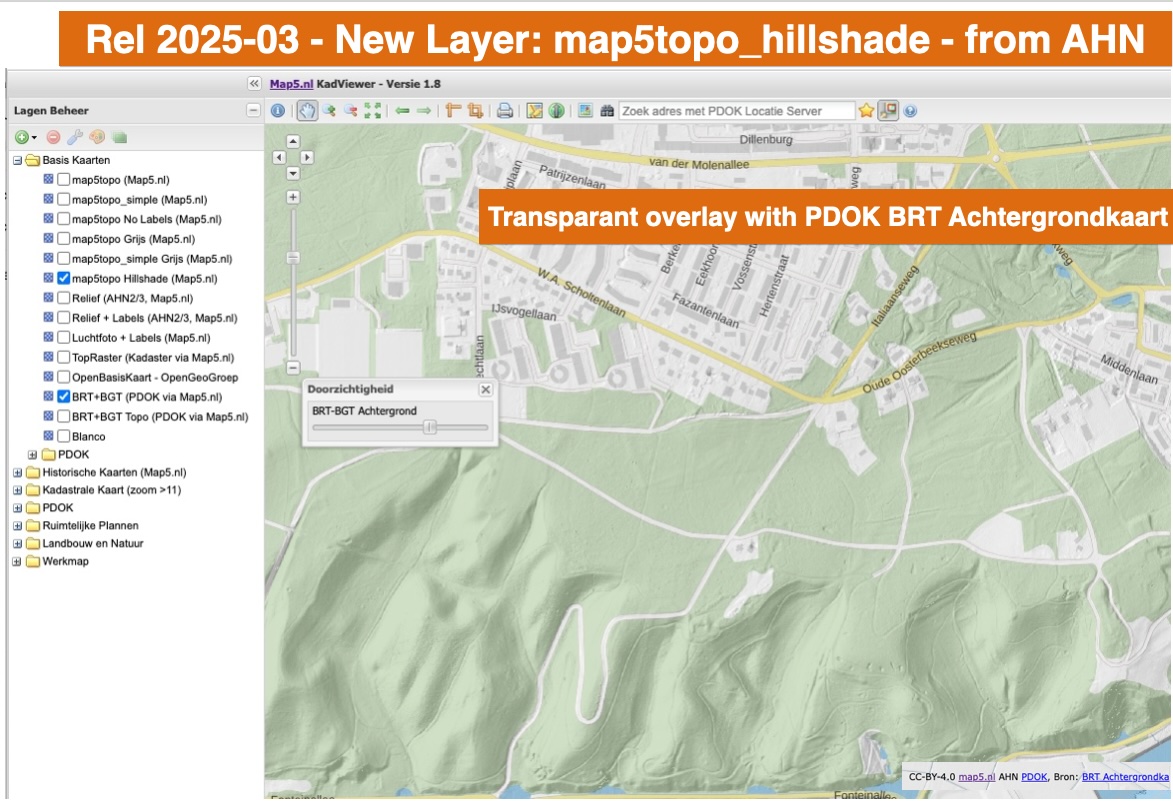Expand Landbouw en Natuur folder
The image size is (1173, 802).
pyautogui.click(x=17, y=544)
